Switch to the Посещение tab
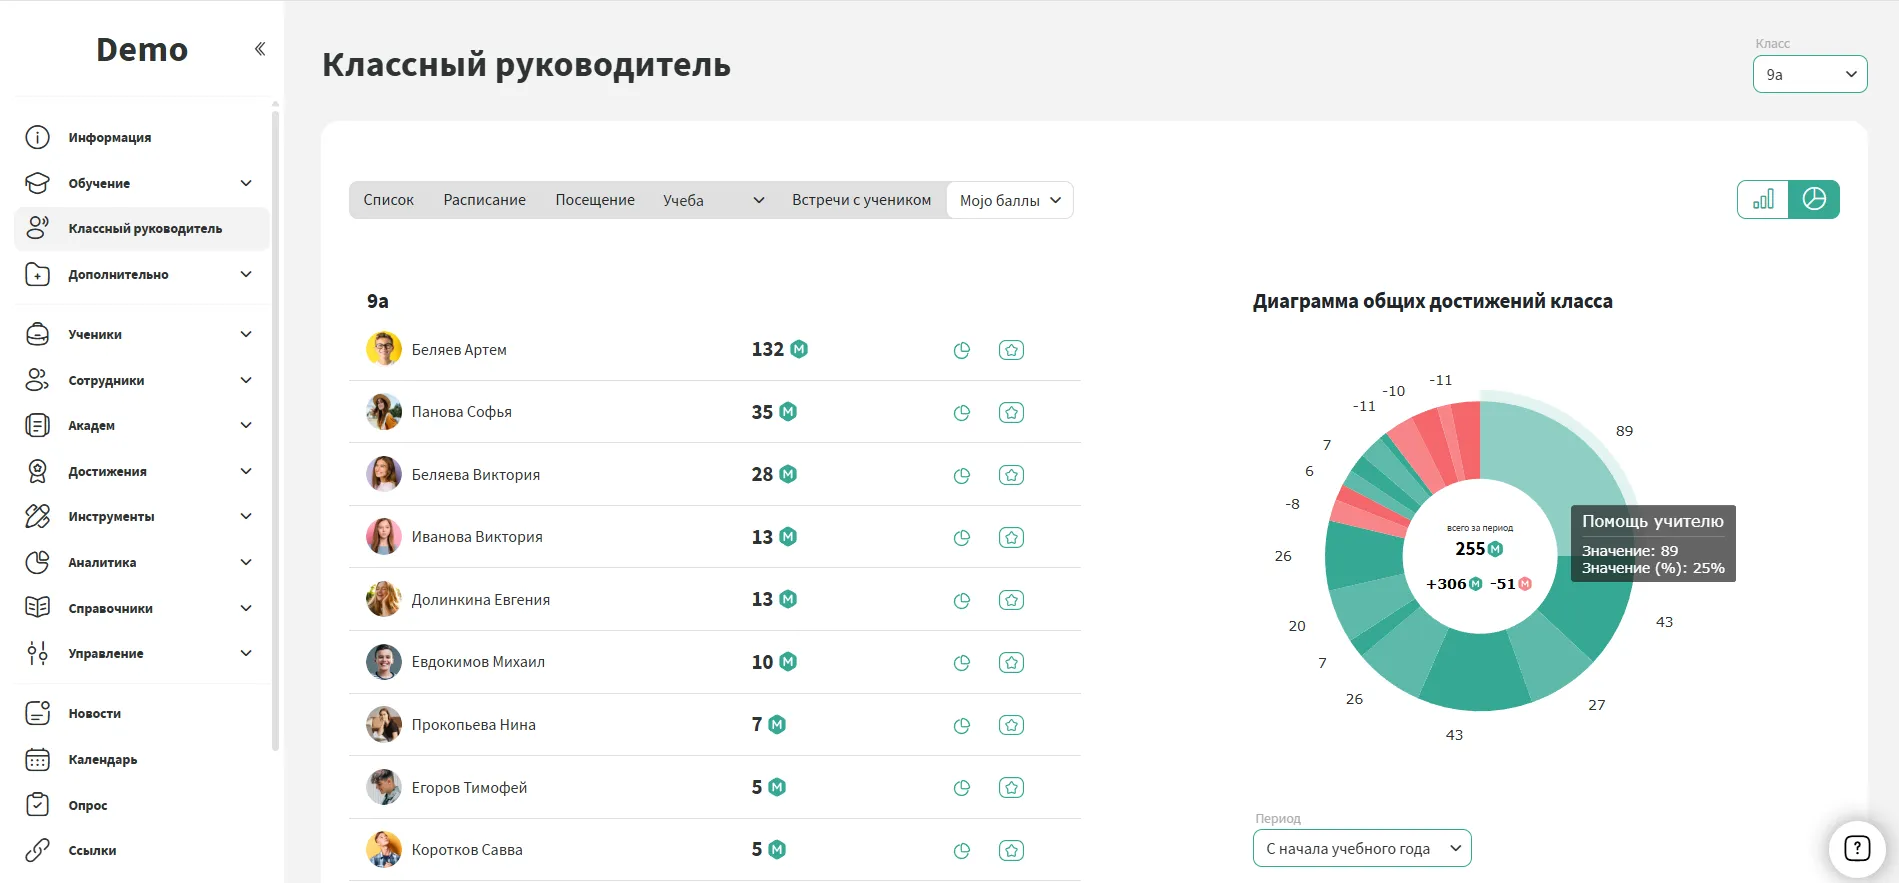 point(595,200)
